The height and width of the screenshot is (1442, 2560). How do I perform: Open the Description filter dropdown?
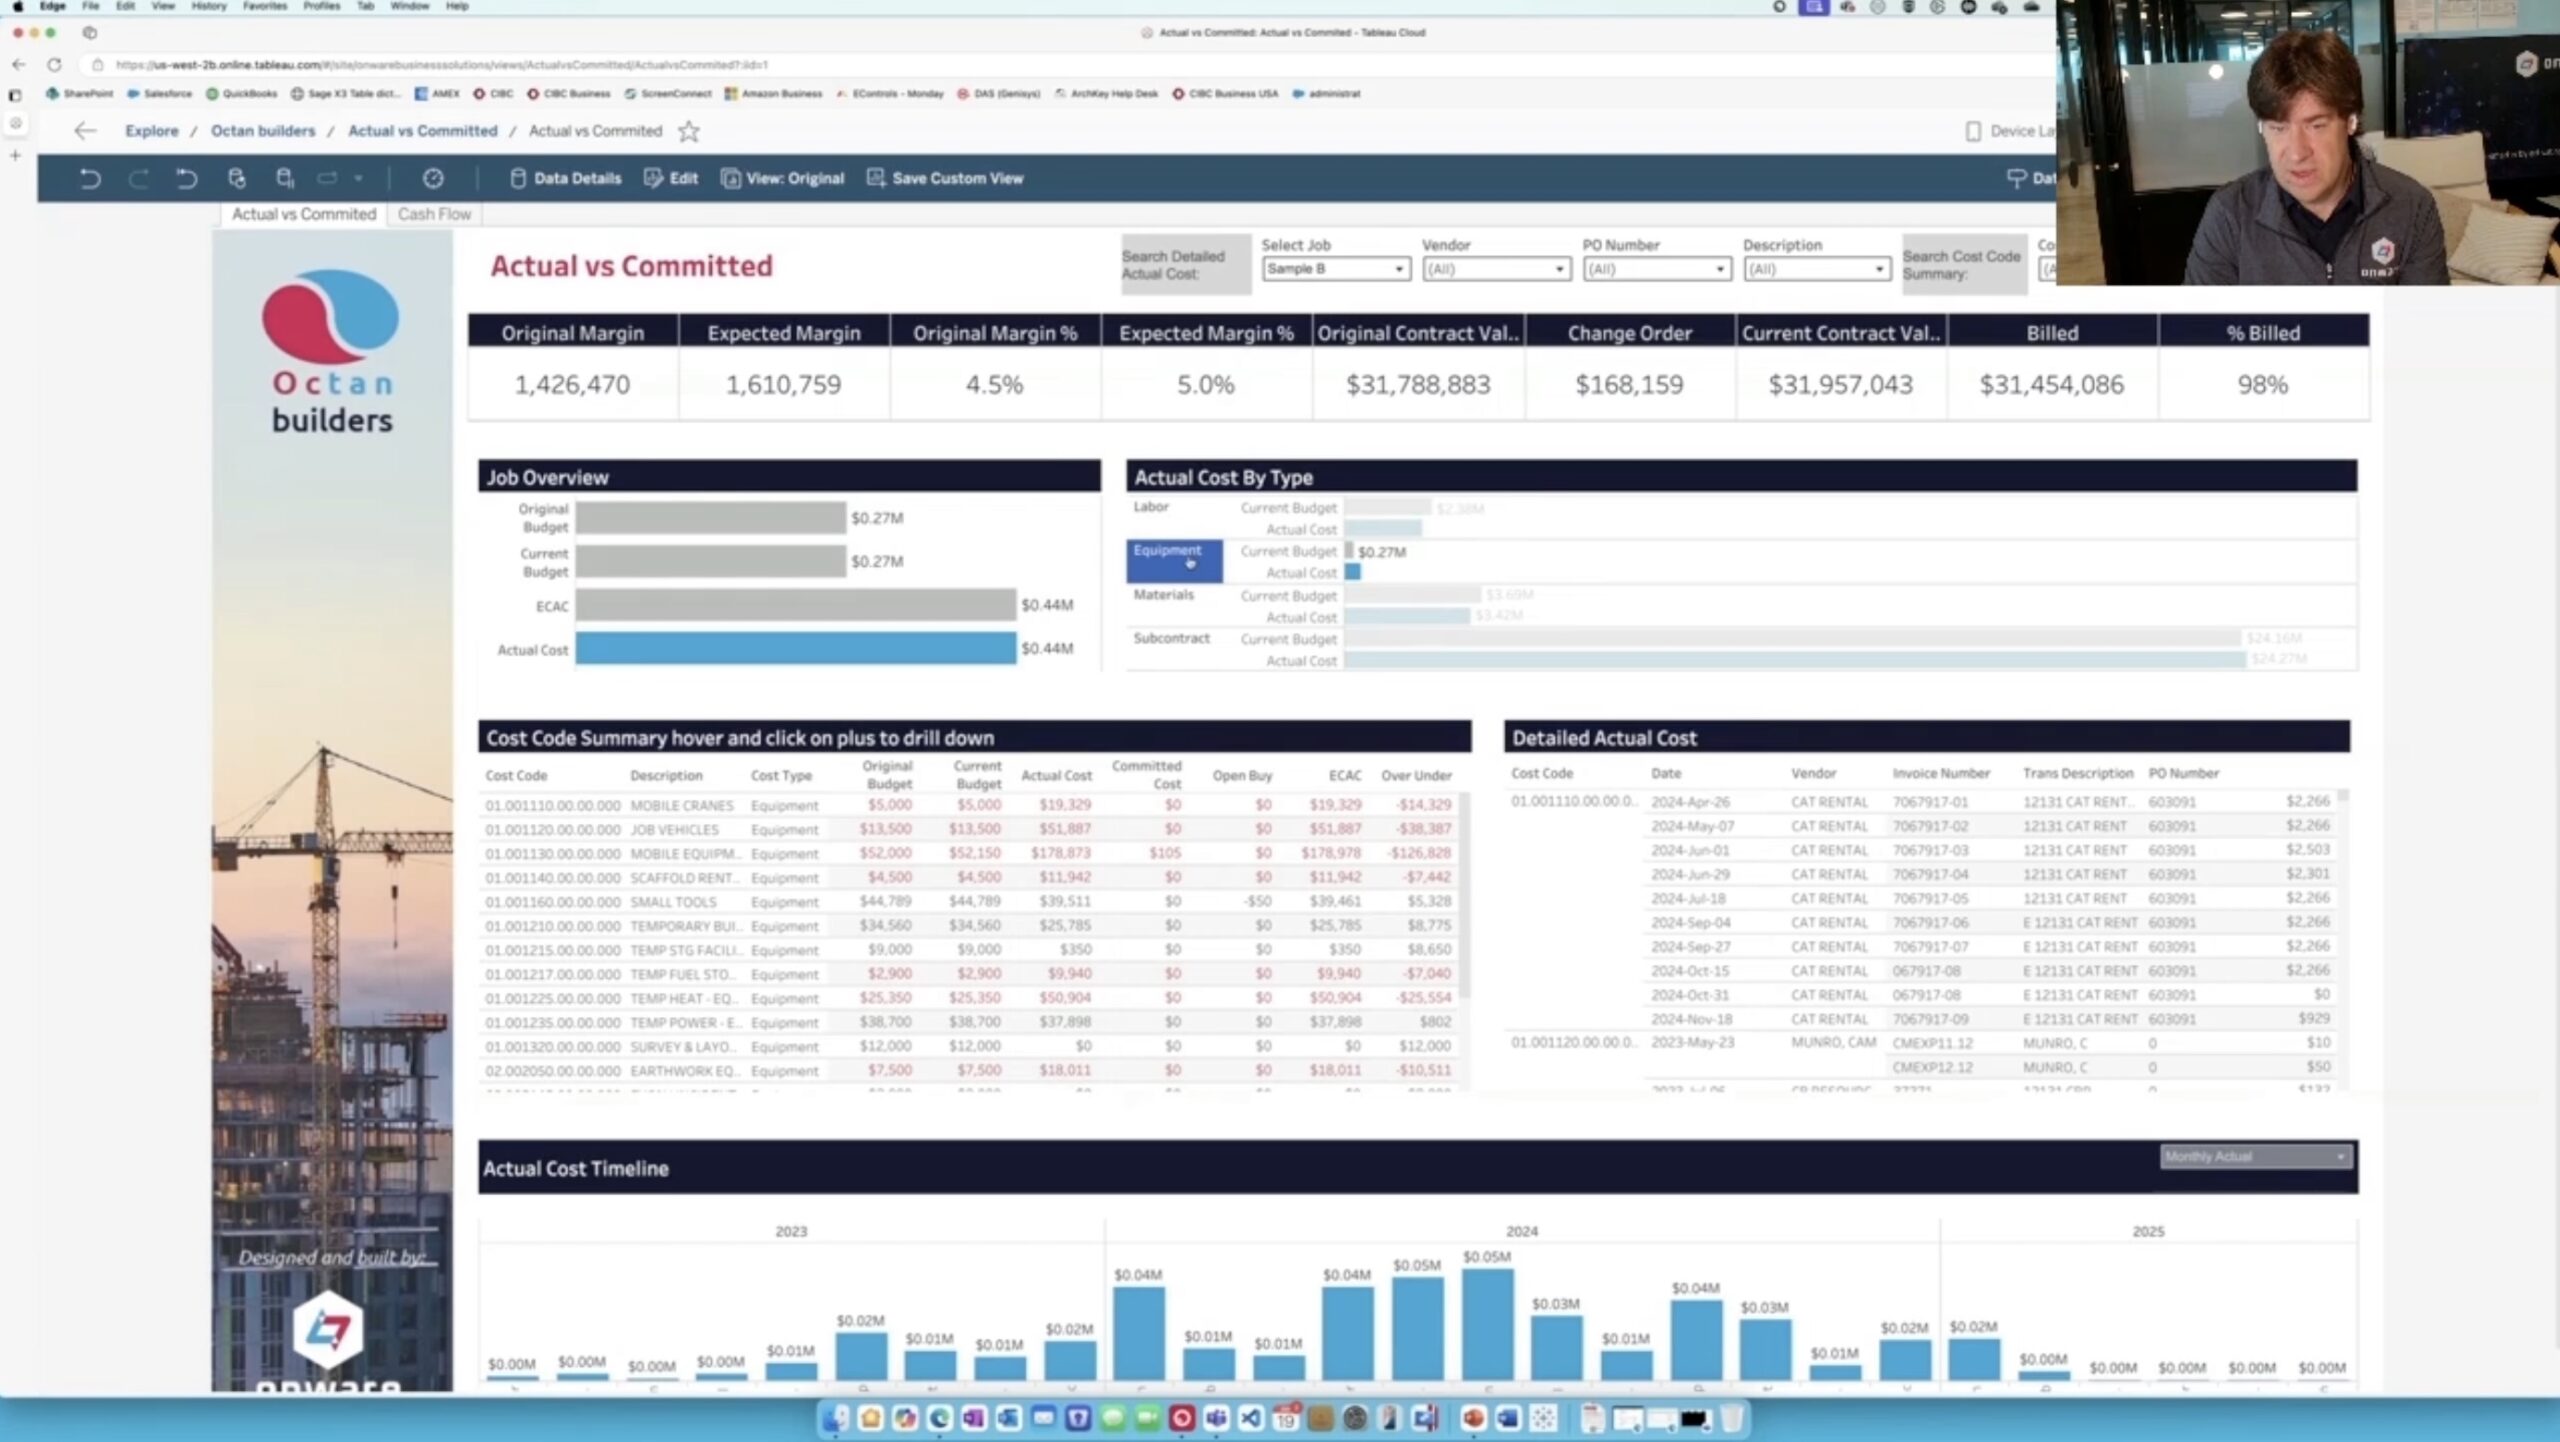(1816, 269)
